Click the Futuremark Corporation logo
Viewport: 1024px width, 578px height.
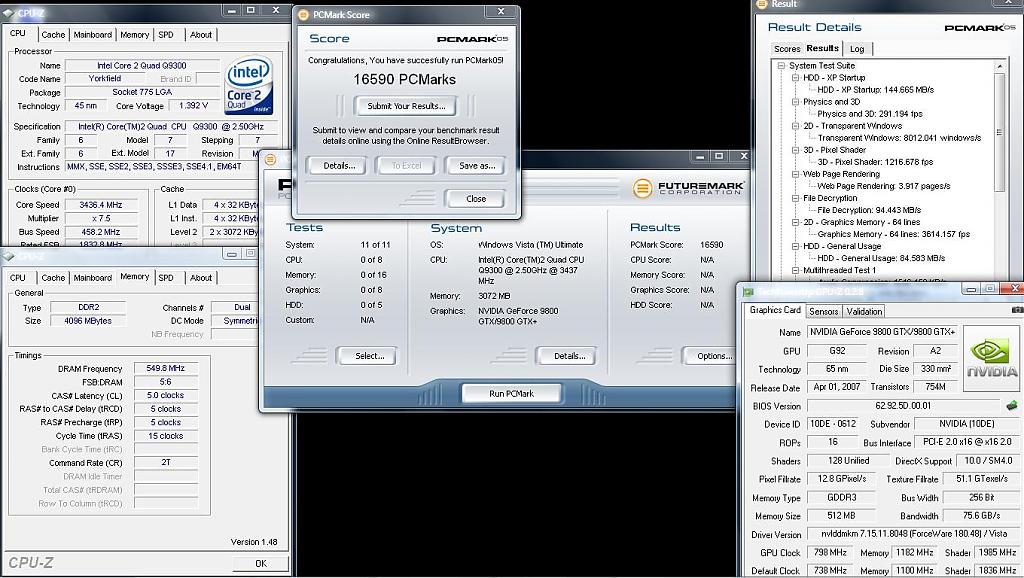[x=688, y=188]
